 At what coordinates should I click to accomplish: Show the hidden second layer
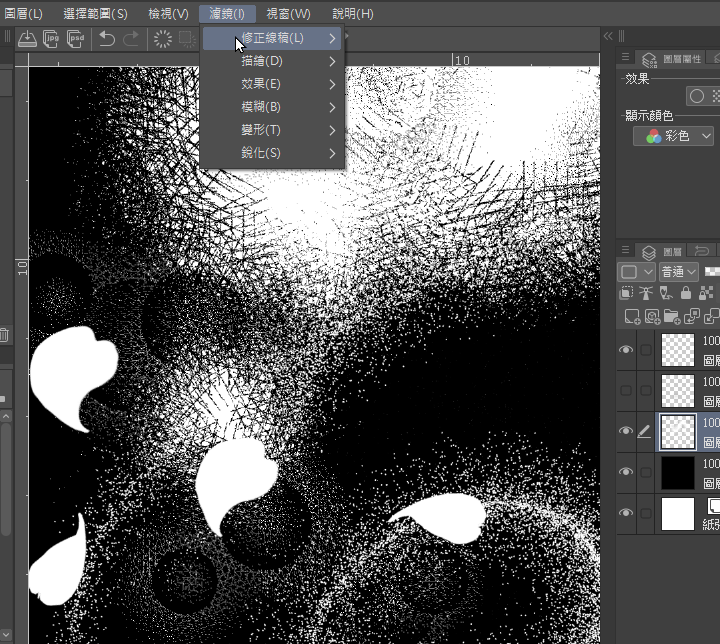tap(626, 390)
